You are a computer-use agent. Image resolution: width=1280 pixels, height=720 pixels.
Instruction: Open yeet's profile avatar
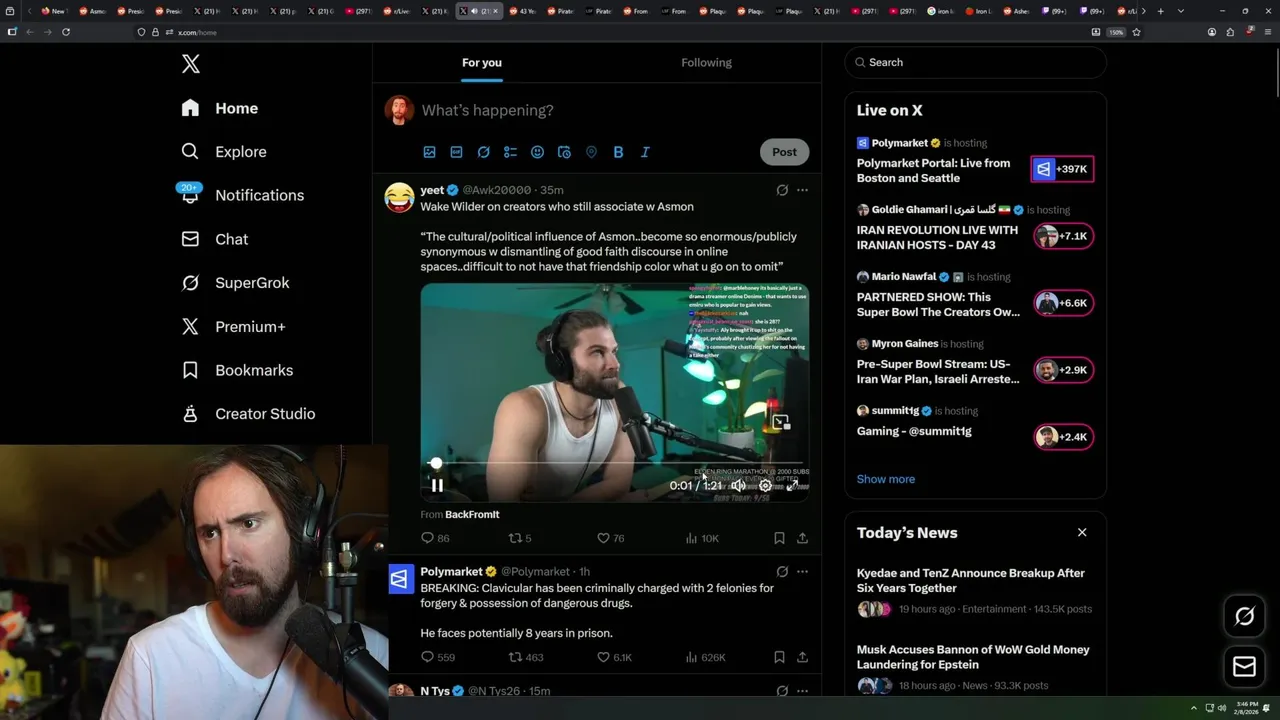pyautogui.click(x=400, y=197)
